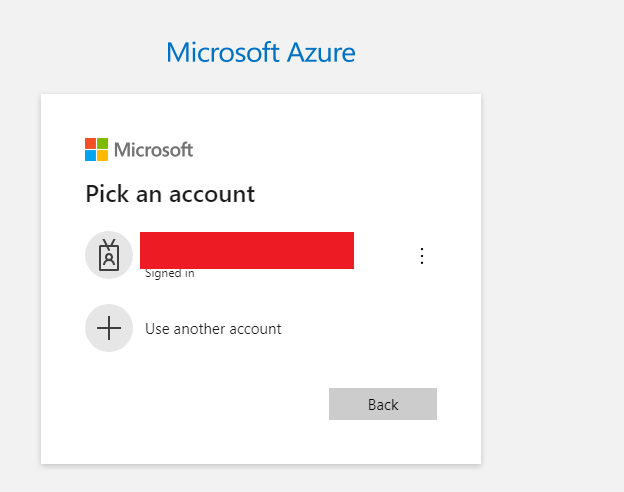The height and width of the screenshot is (492, 624).
Task: Click the green square of the Microsoft logo
Action: 102,144
